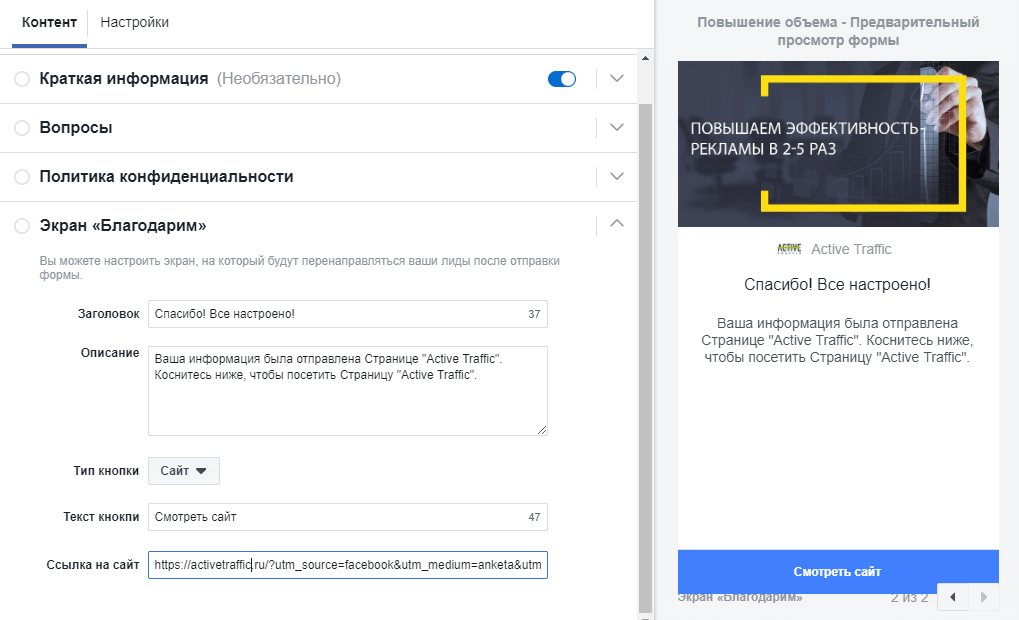Switch to the Настройки tab
The height and width of the screenshot is (620, 1019).
coord(135,22)
